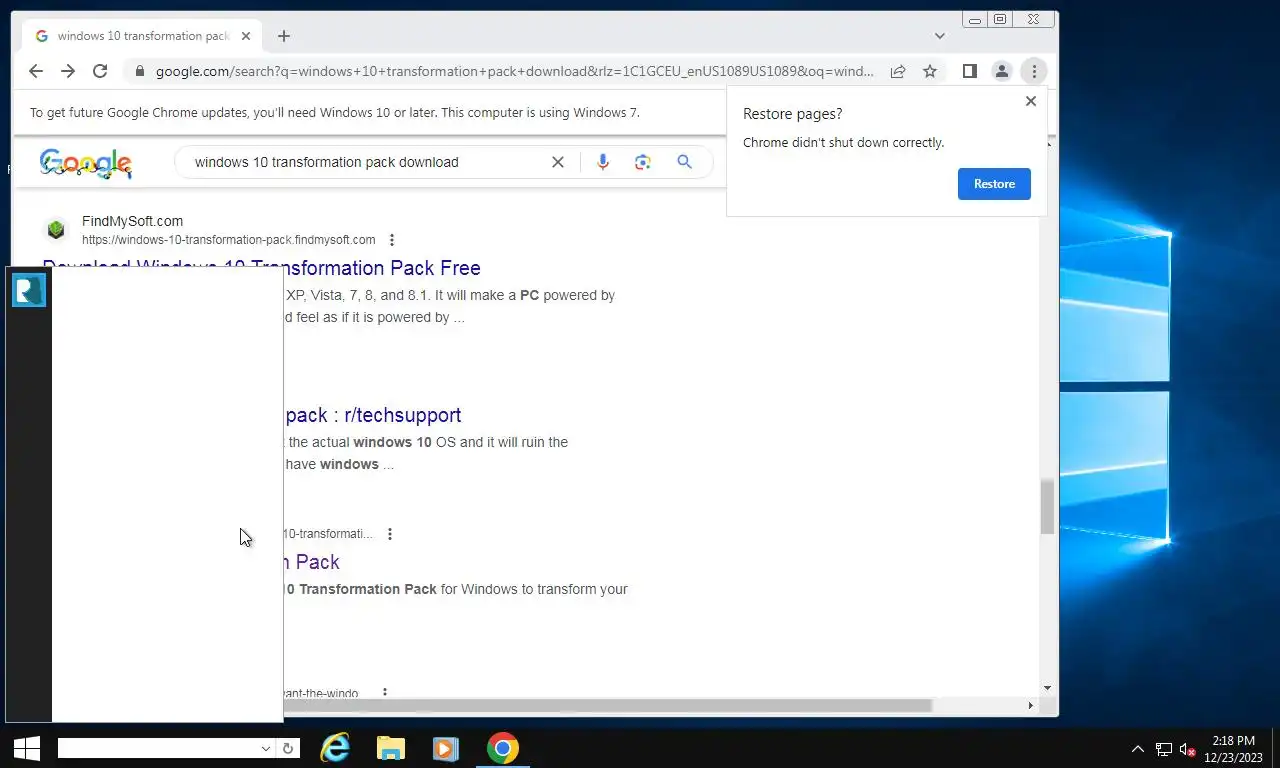Close the windows 10 transformation pack tab
1280x768 pixels.
[x=246, y=36]
